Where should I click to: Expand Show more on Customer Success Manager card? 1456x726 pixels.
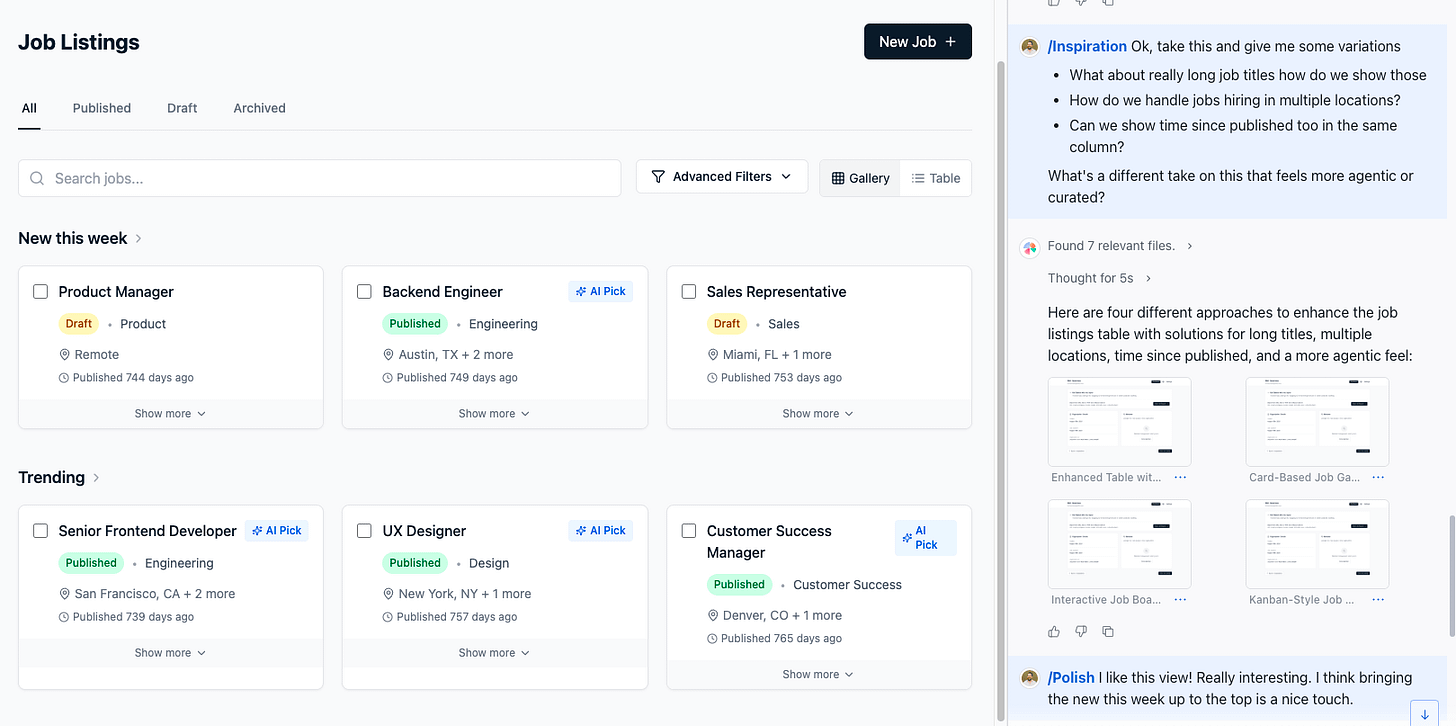[x=818, y=674]
